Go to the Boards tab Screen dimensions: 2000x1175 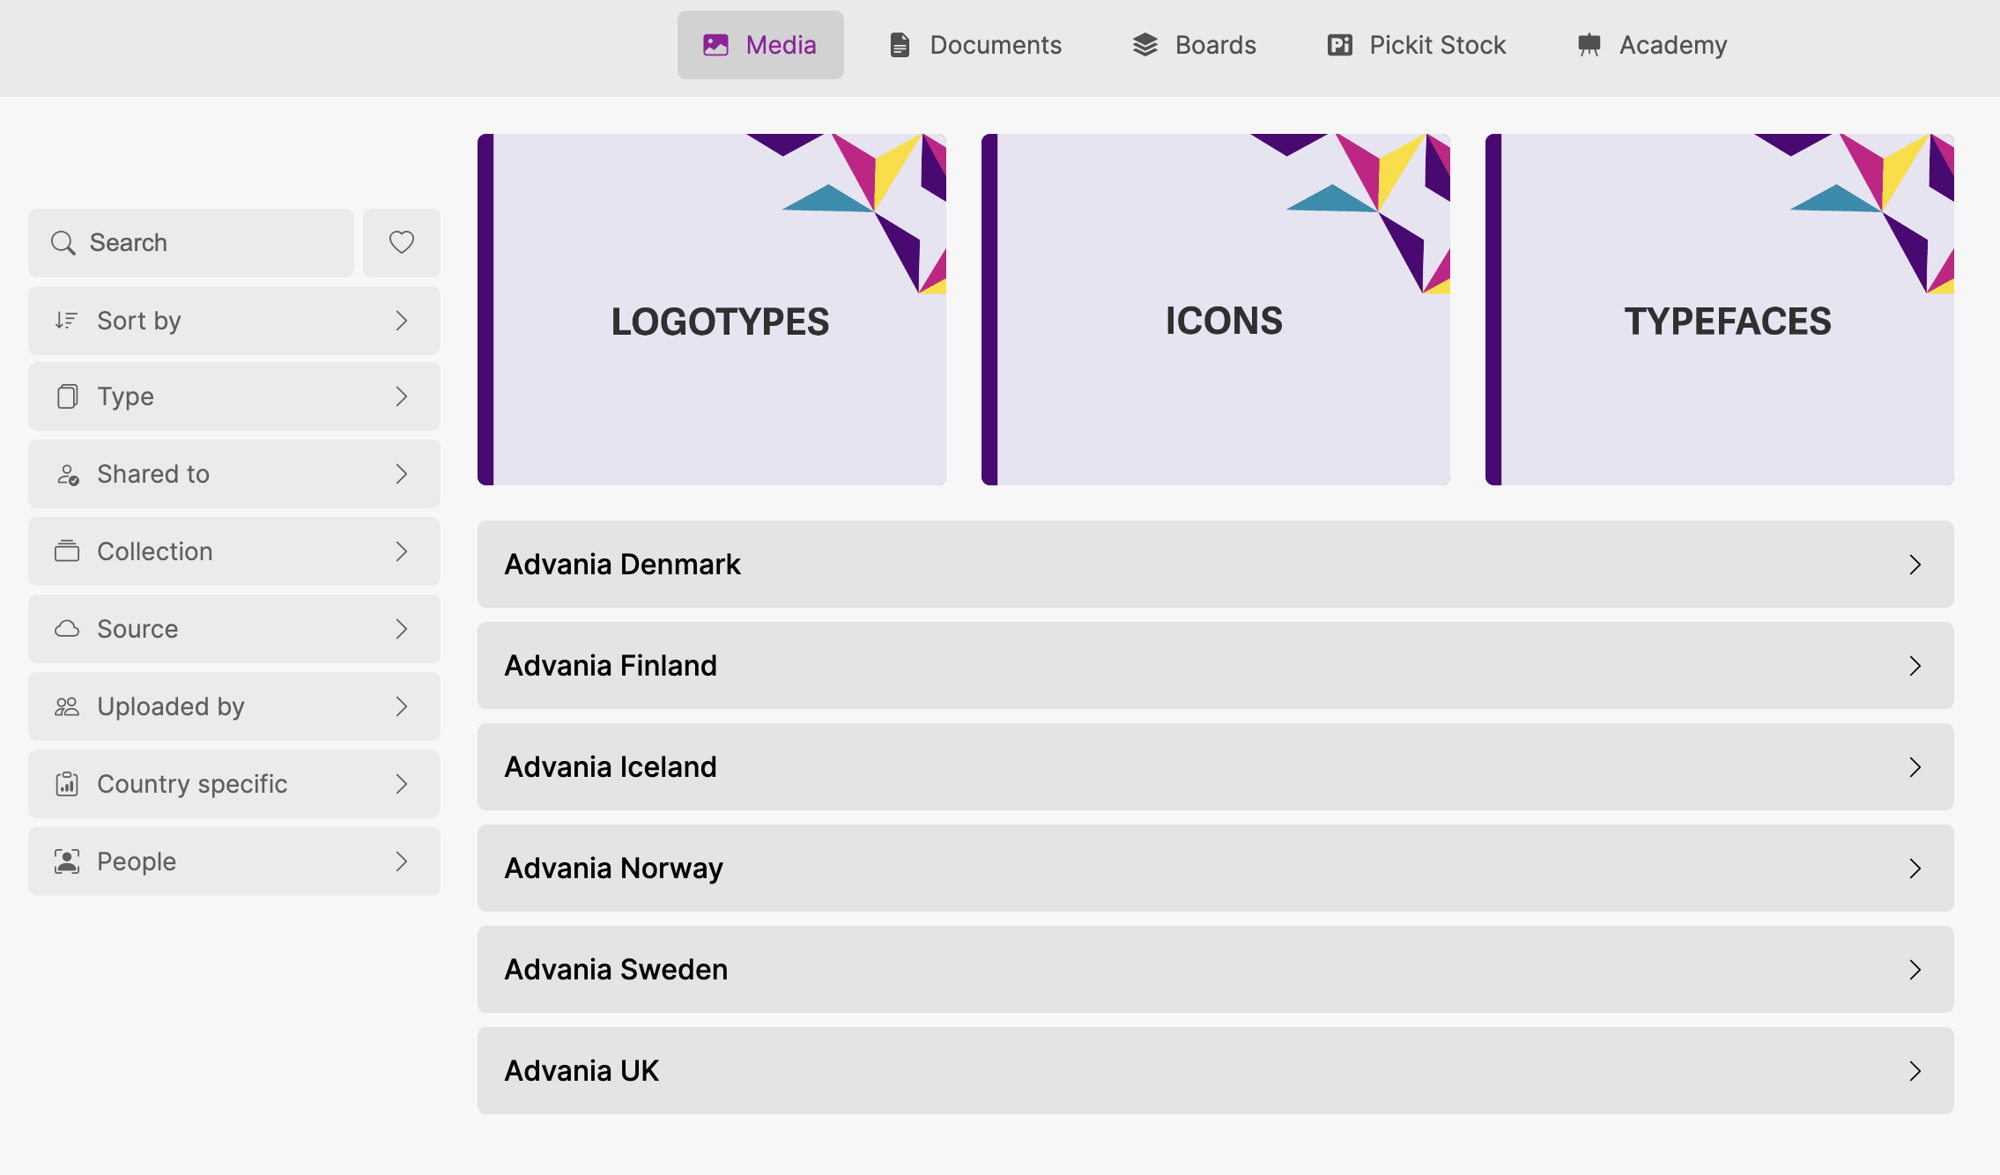click(1194, 45)
